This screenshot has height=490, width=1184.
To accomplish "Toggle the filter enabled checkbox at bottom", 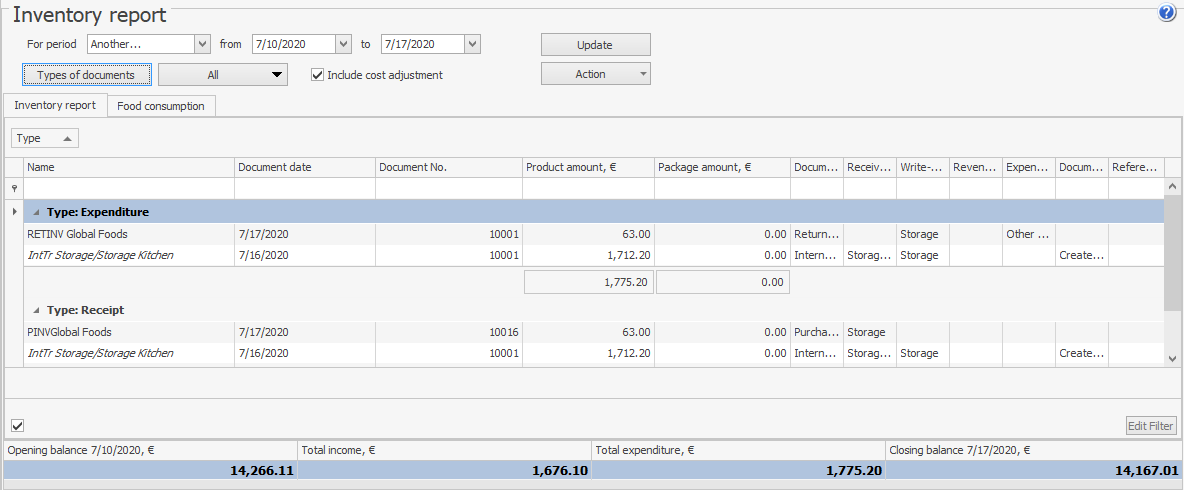I will [17, 426].
